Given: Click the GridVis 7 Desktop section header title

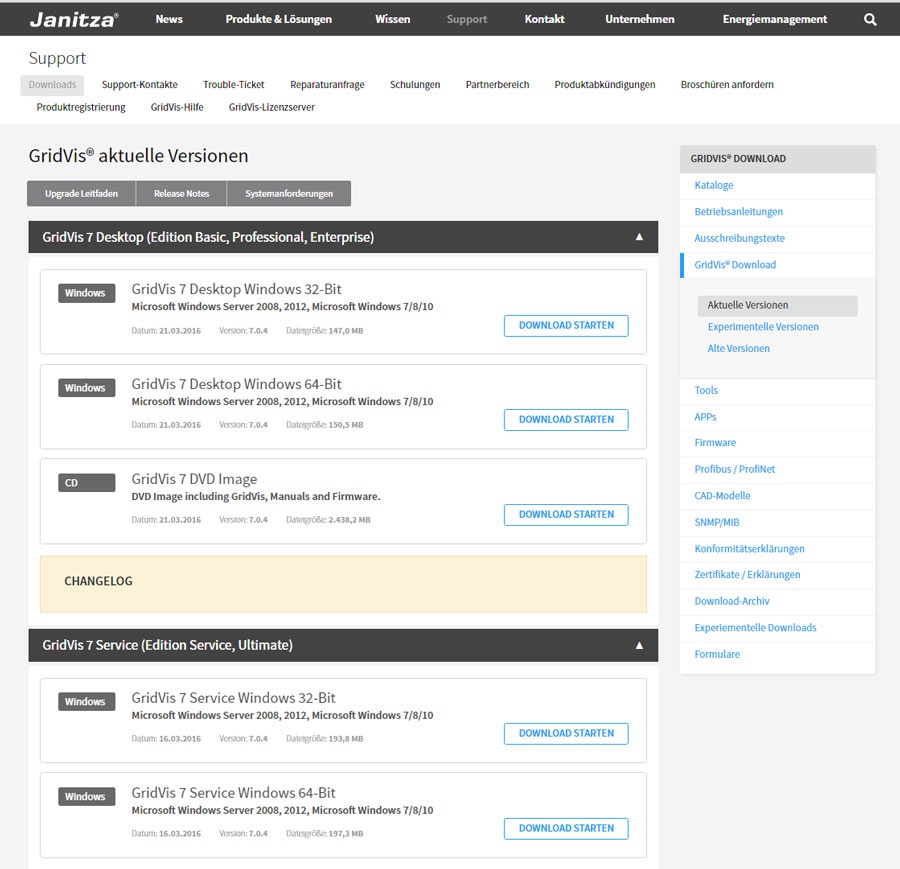Looking at the screenshot, I should pyautogui.click(x=208, y=237).
